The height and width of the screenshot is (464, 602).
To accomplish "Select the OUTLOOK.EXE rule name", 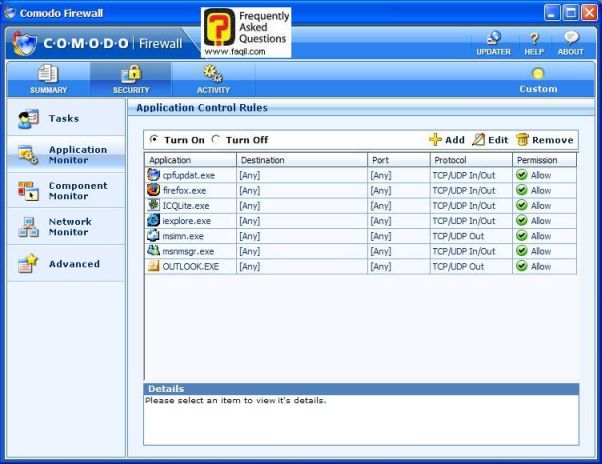I will [191, 266].
